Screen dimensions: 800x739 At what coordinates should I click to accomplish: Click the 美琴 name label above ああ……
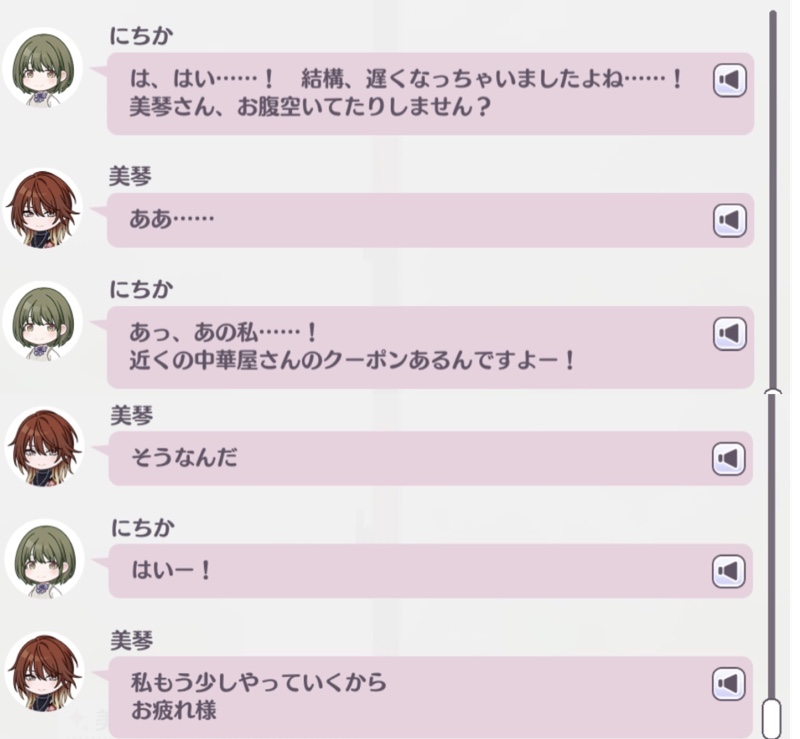coord(131,177)
